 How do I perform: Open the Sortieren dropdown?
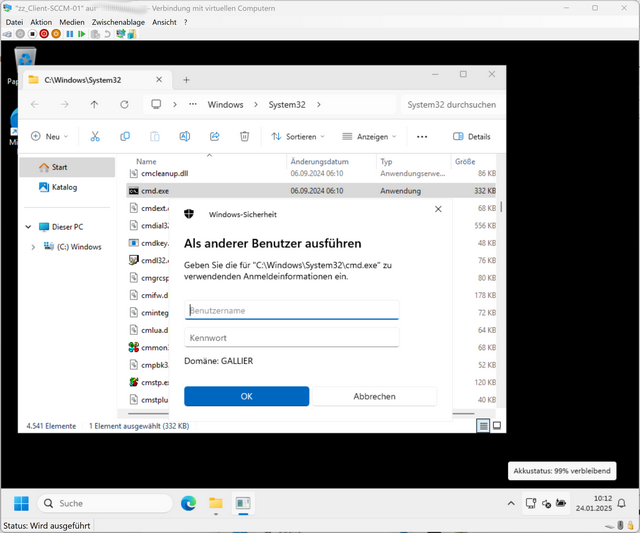point(298,137)
